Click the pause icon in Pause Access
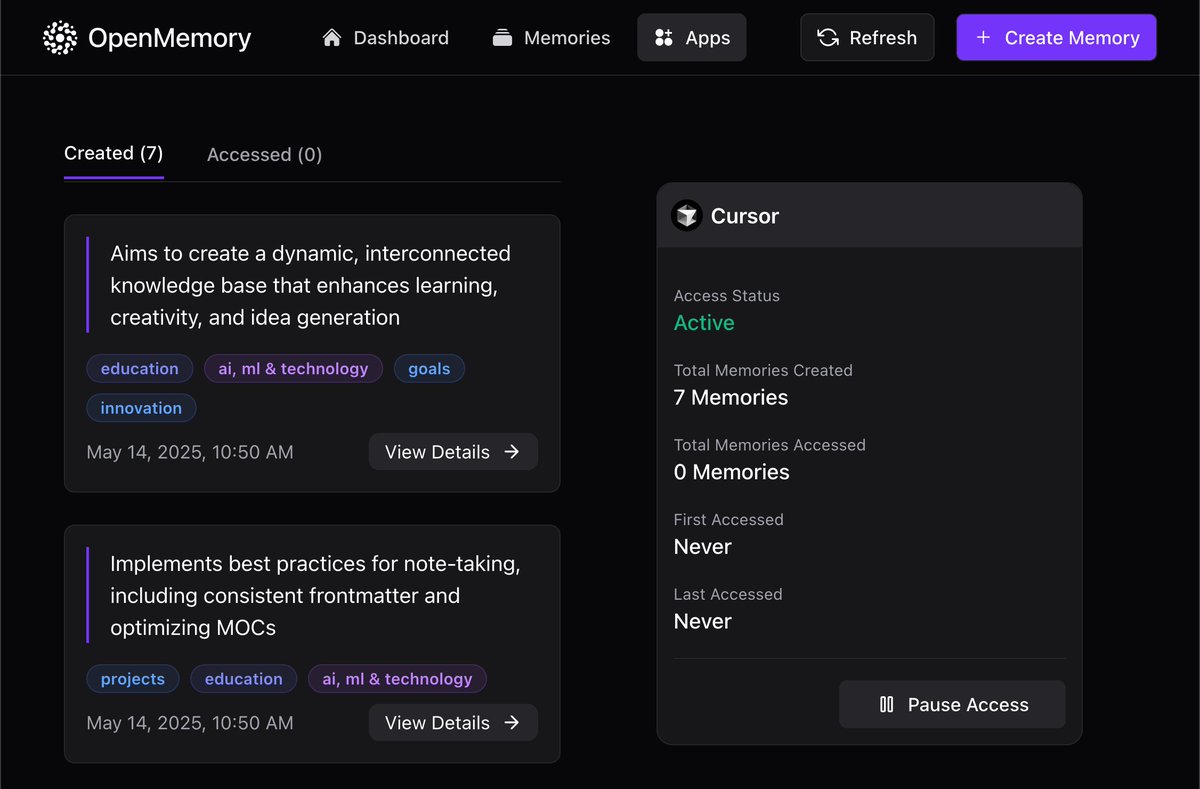1200x789 pixels. [886, 705]
